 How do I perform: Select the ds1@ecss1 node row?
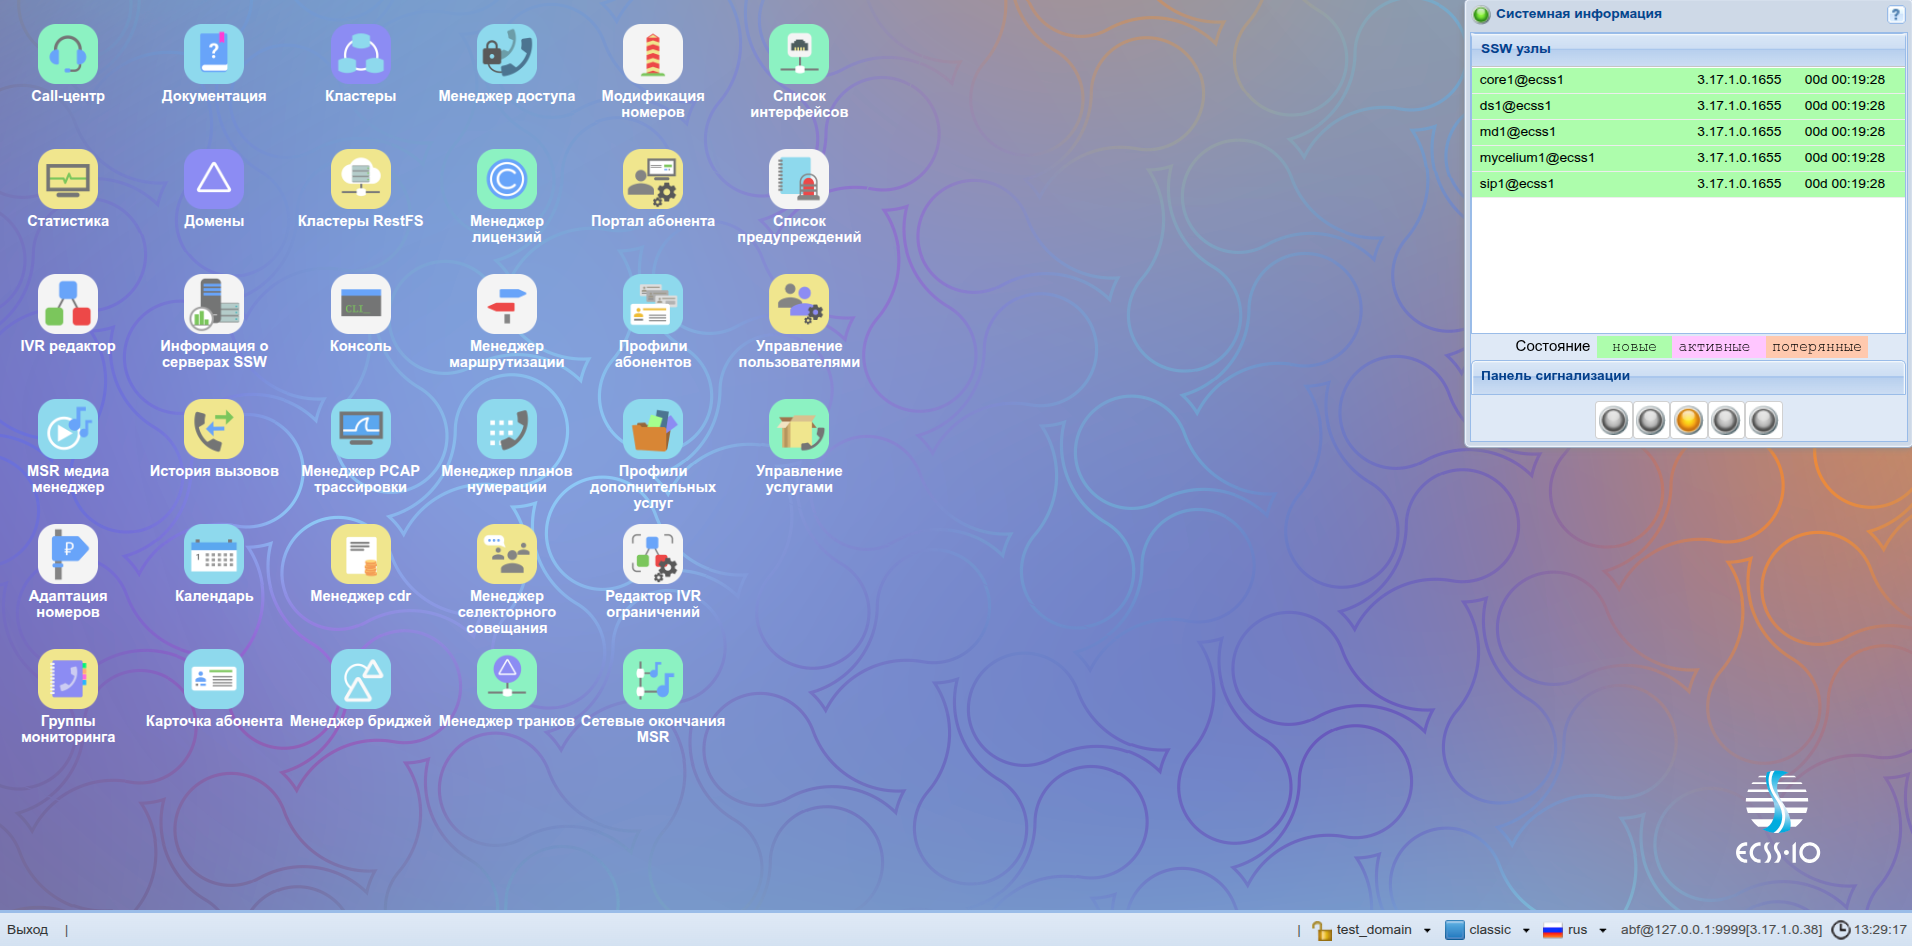[1688, 106]
